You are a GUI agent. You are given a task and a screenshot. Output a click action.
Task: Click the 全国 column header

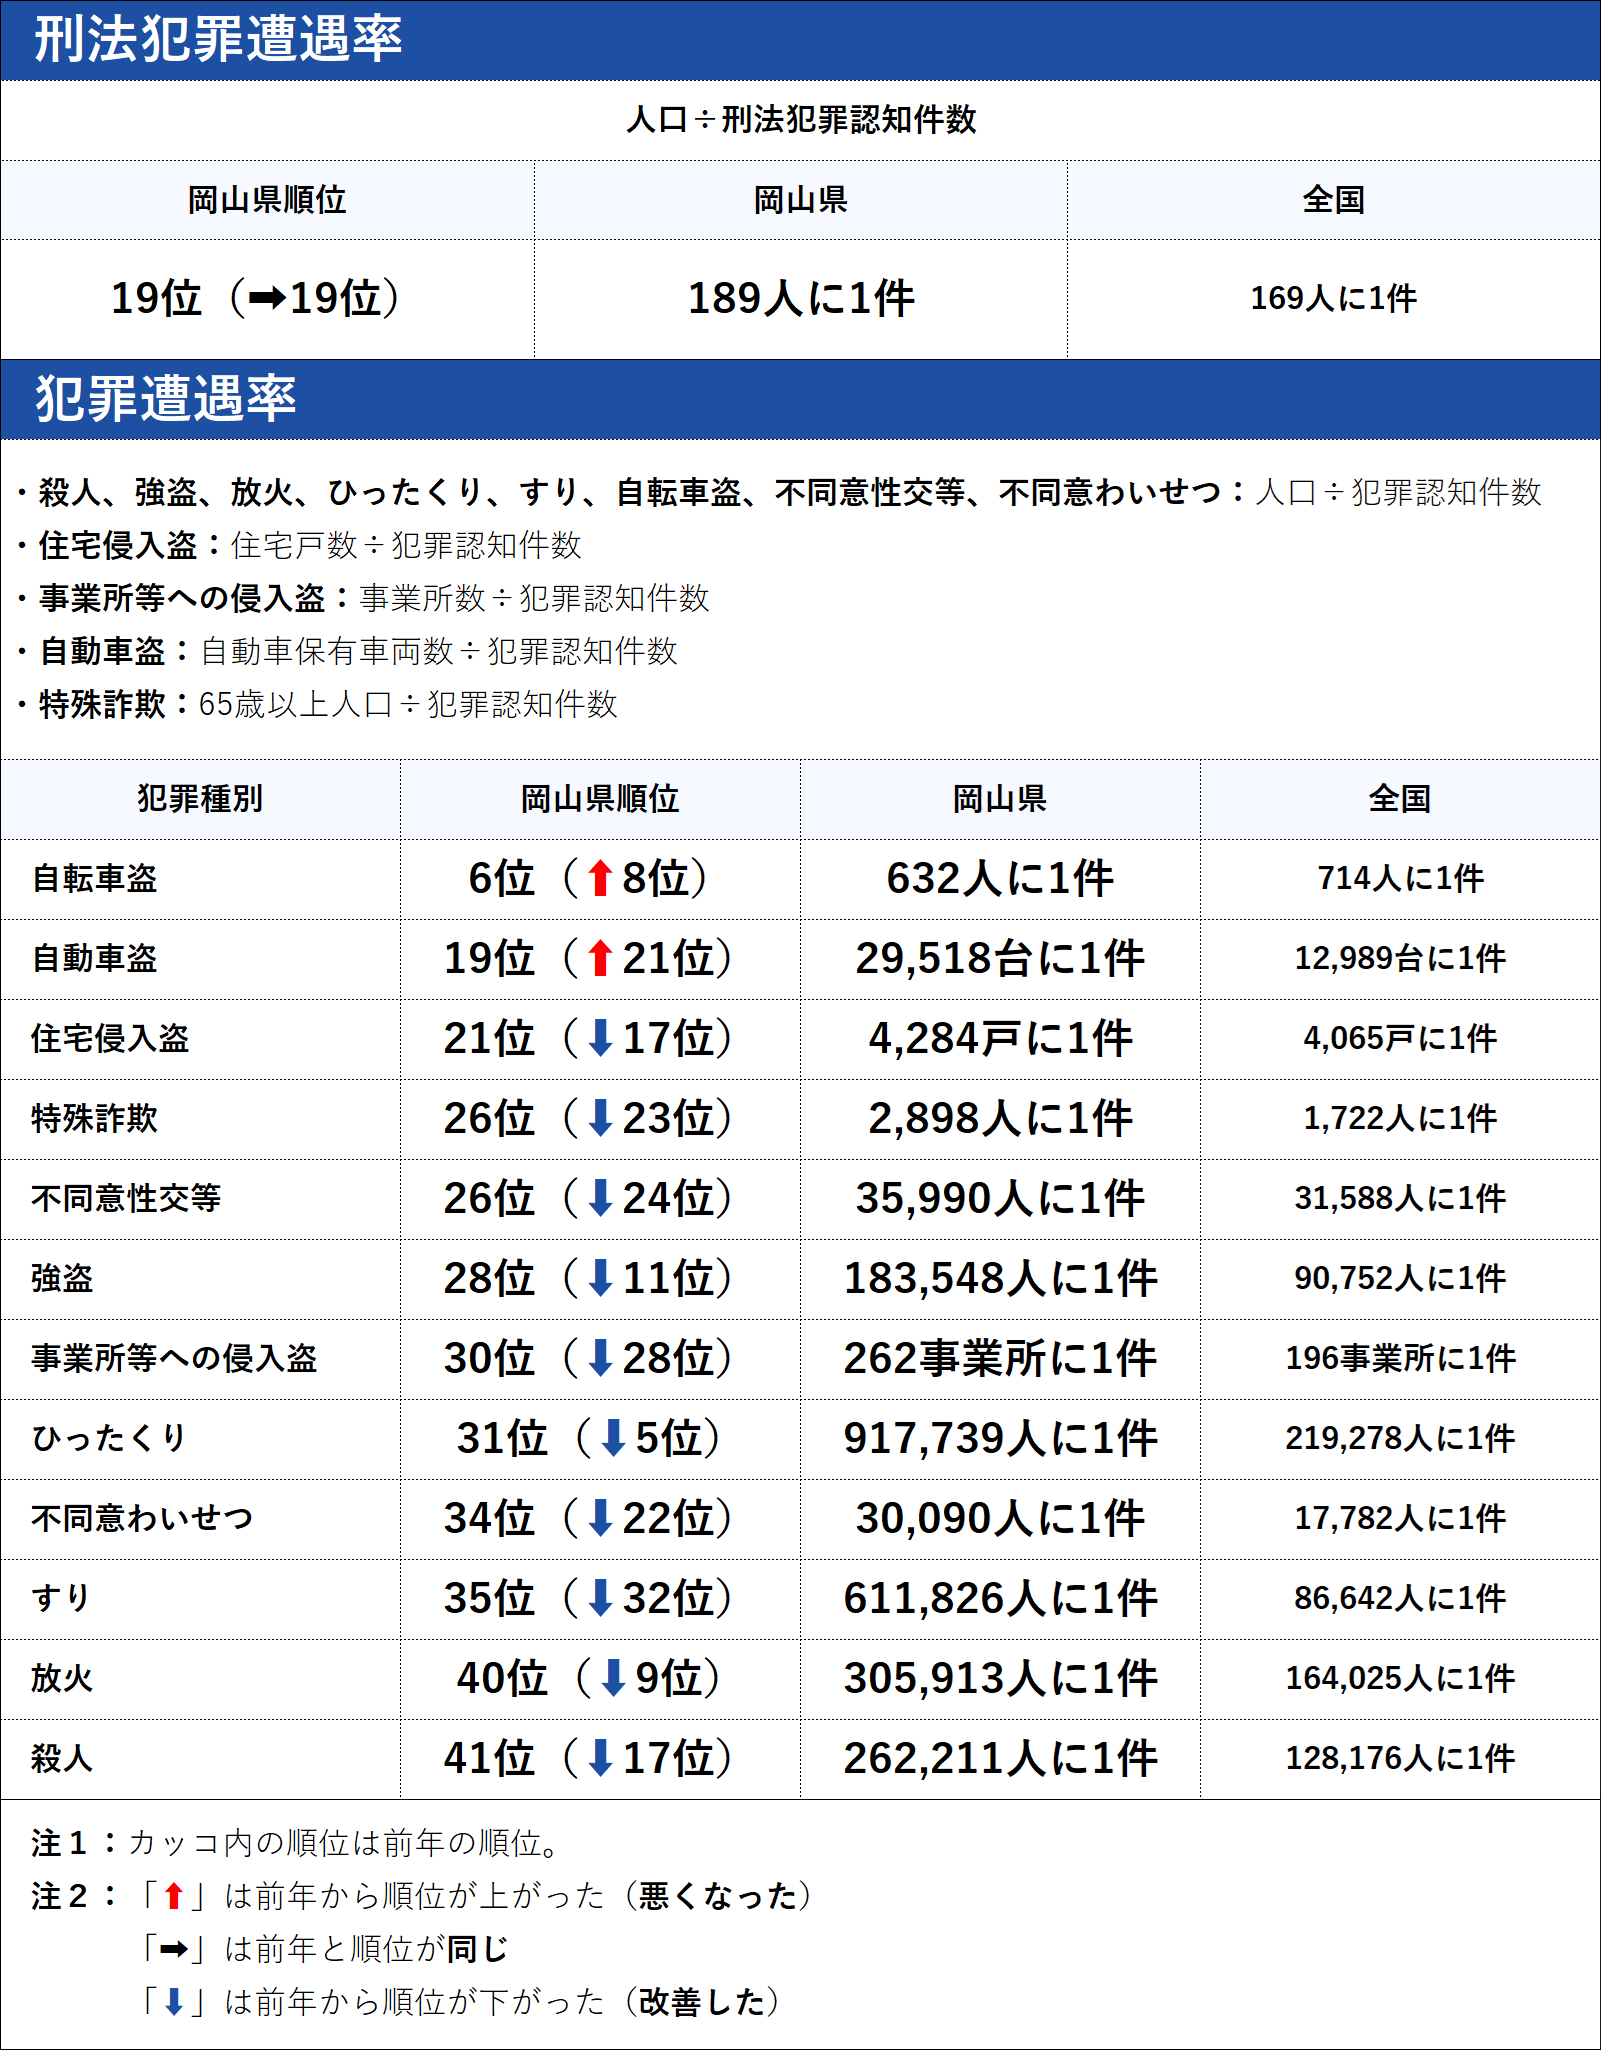click(x=1400, y=798)
